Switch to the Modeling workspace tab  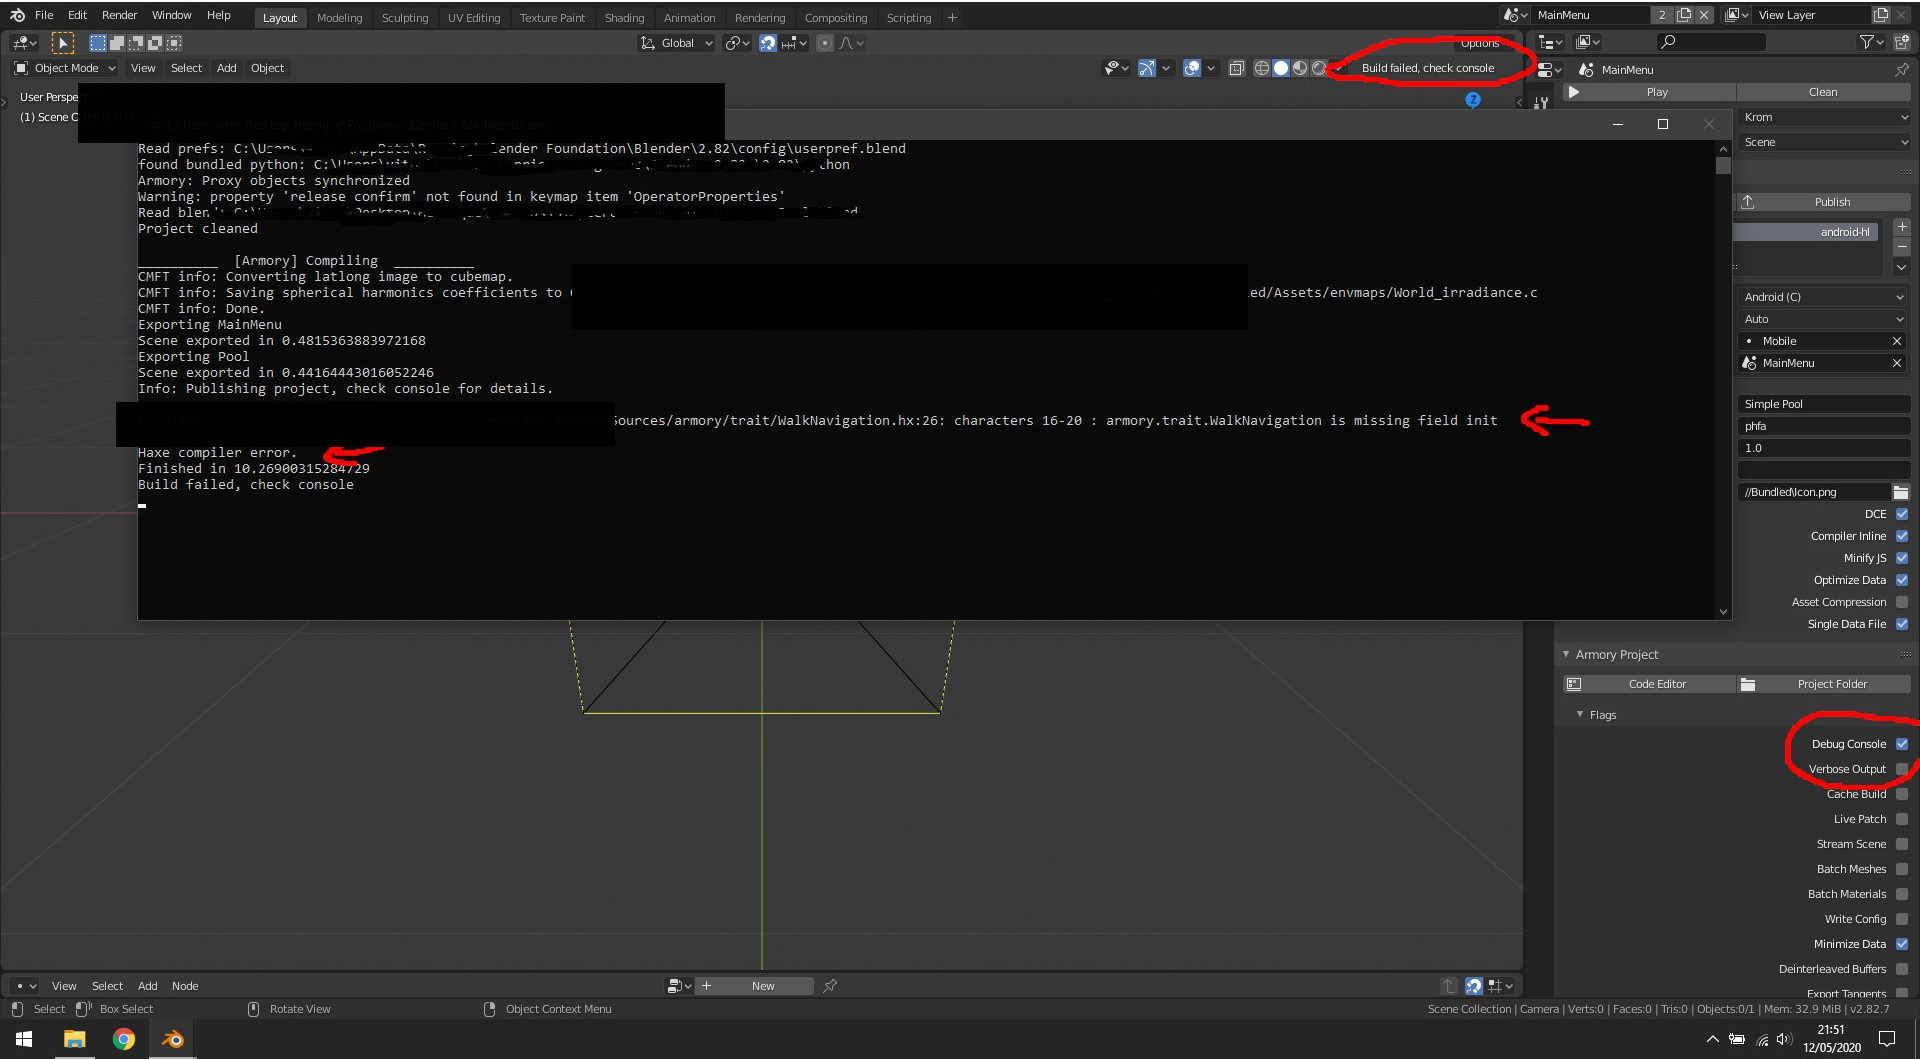(339, 18)
